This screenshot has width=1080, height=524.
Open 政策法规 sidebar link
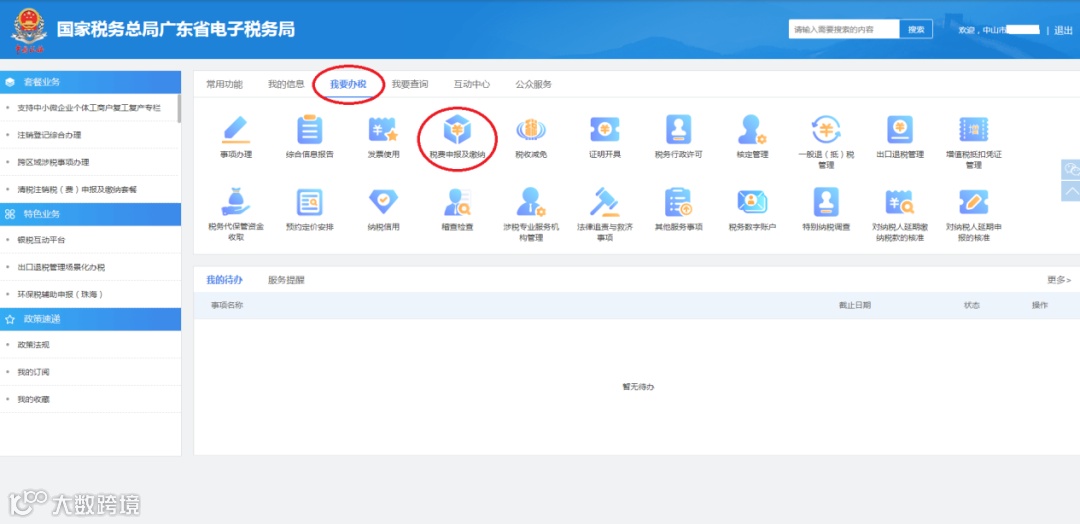point(33,345)
